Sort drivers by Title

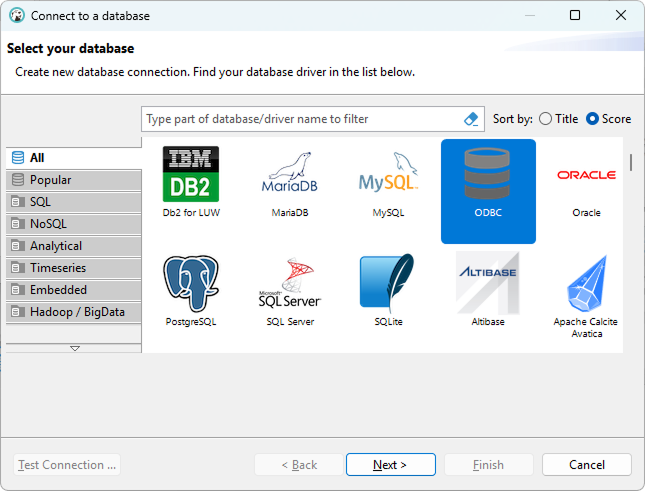point(545,119)
